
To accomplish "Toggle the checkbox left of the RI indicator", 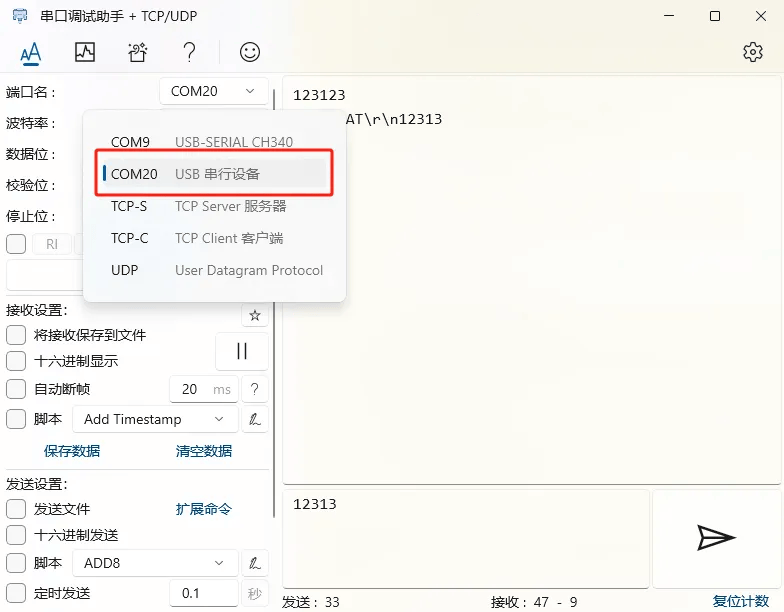I will [16, 244].
